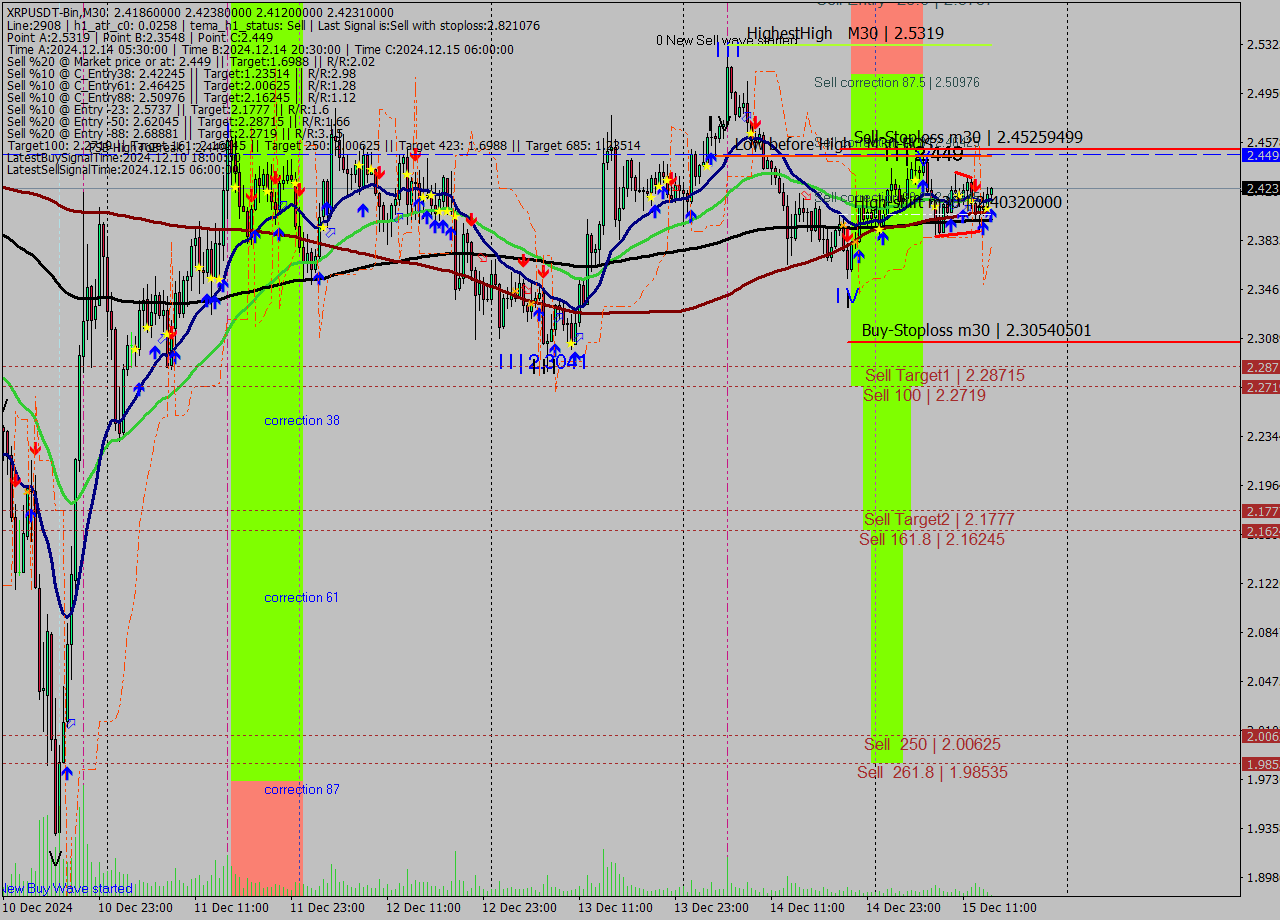Select the 'Sell %10 @ Entry -23' line
The width and height of the screenshot is (1280, 920).
click(168, 110)
